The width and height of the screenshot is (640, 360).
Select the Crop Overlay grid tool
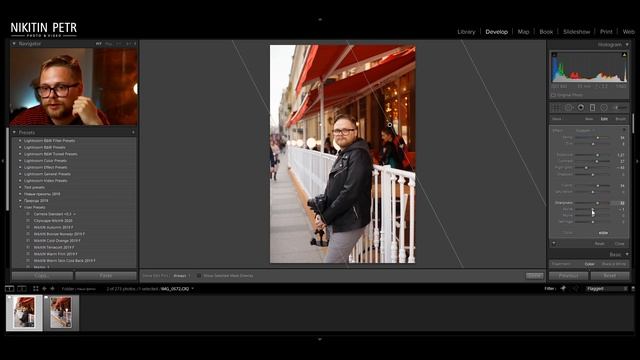click(556, 108)
